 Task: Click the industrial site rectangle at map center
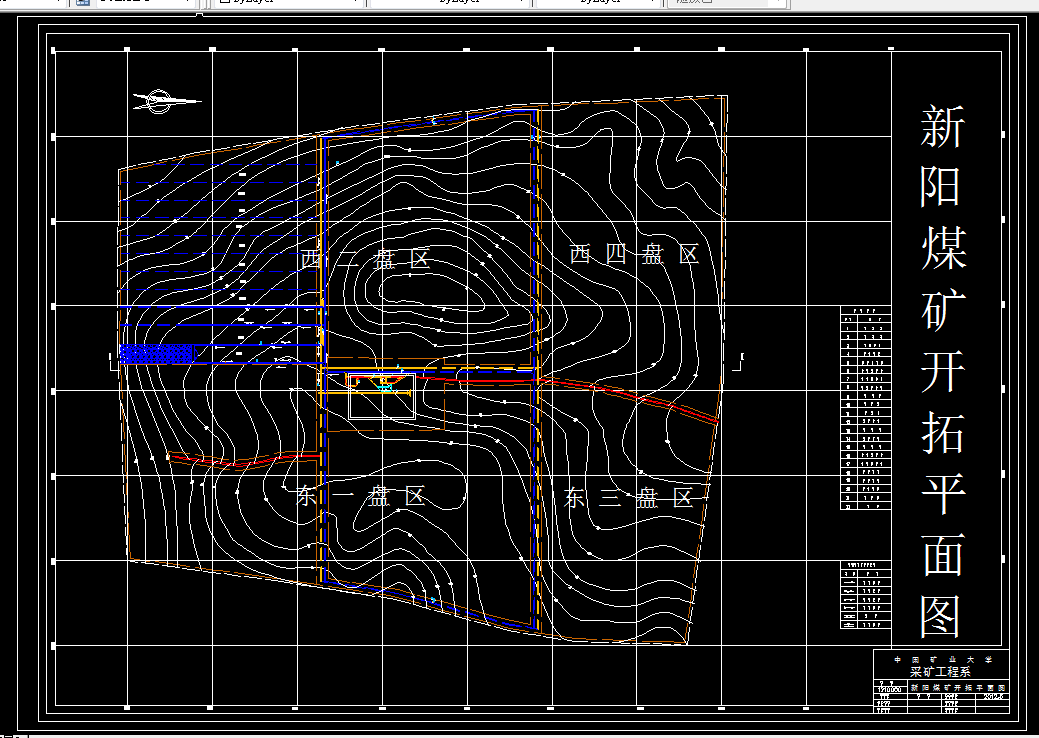tap(383, 395)
